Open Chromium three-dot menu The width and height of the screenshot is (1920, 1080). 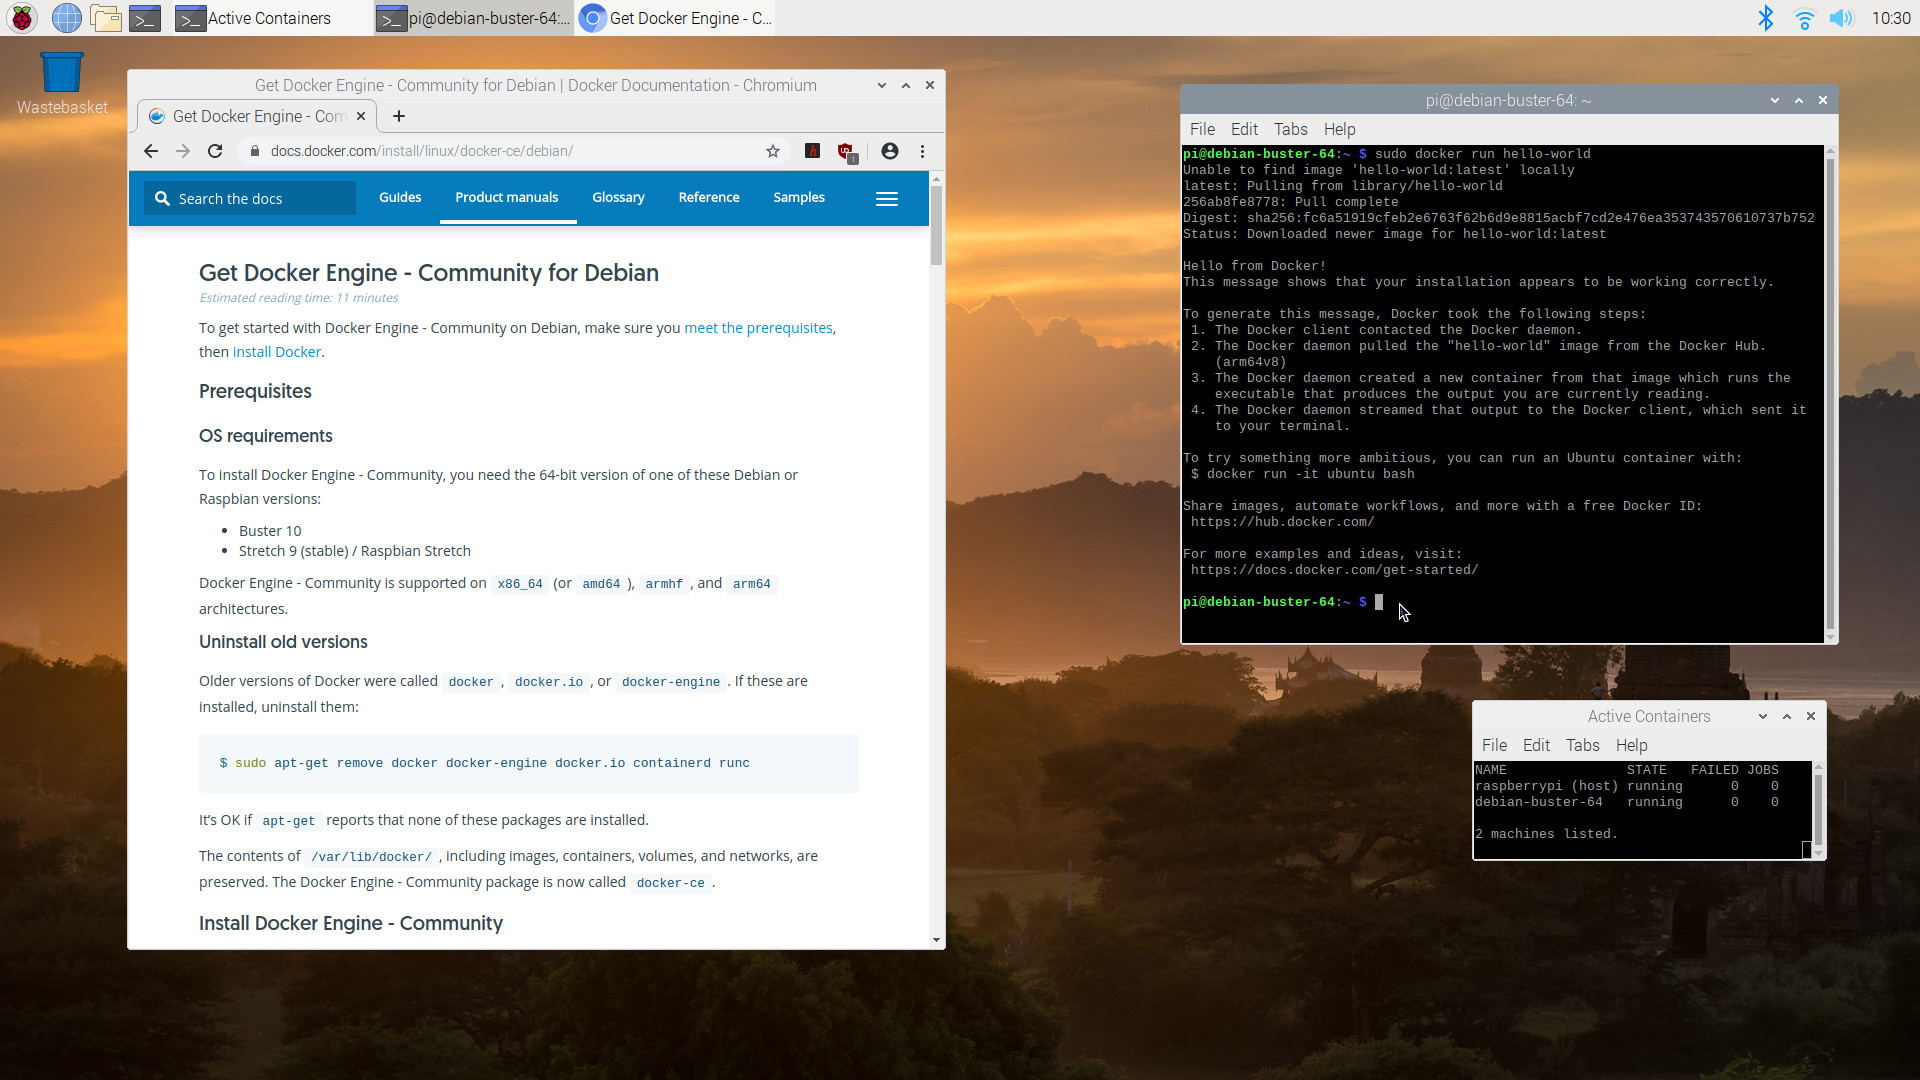(x=922, y=151)
